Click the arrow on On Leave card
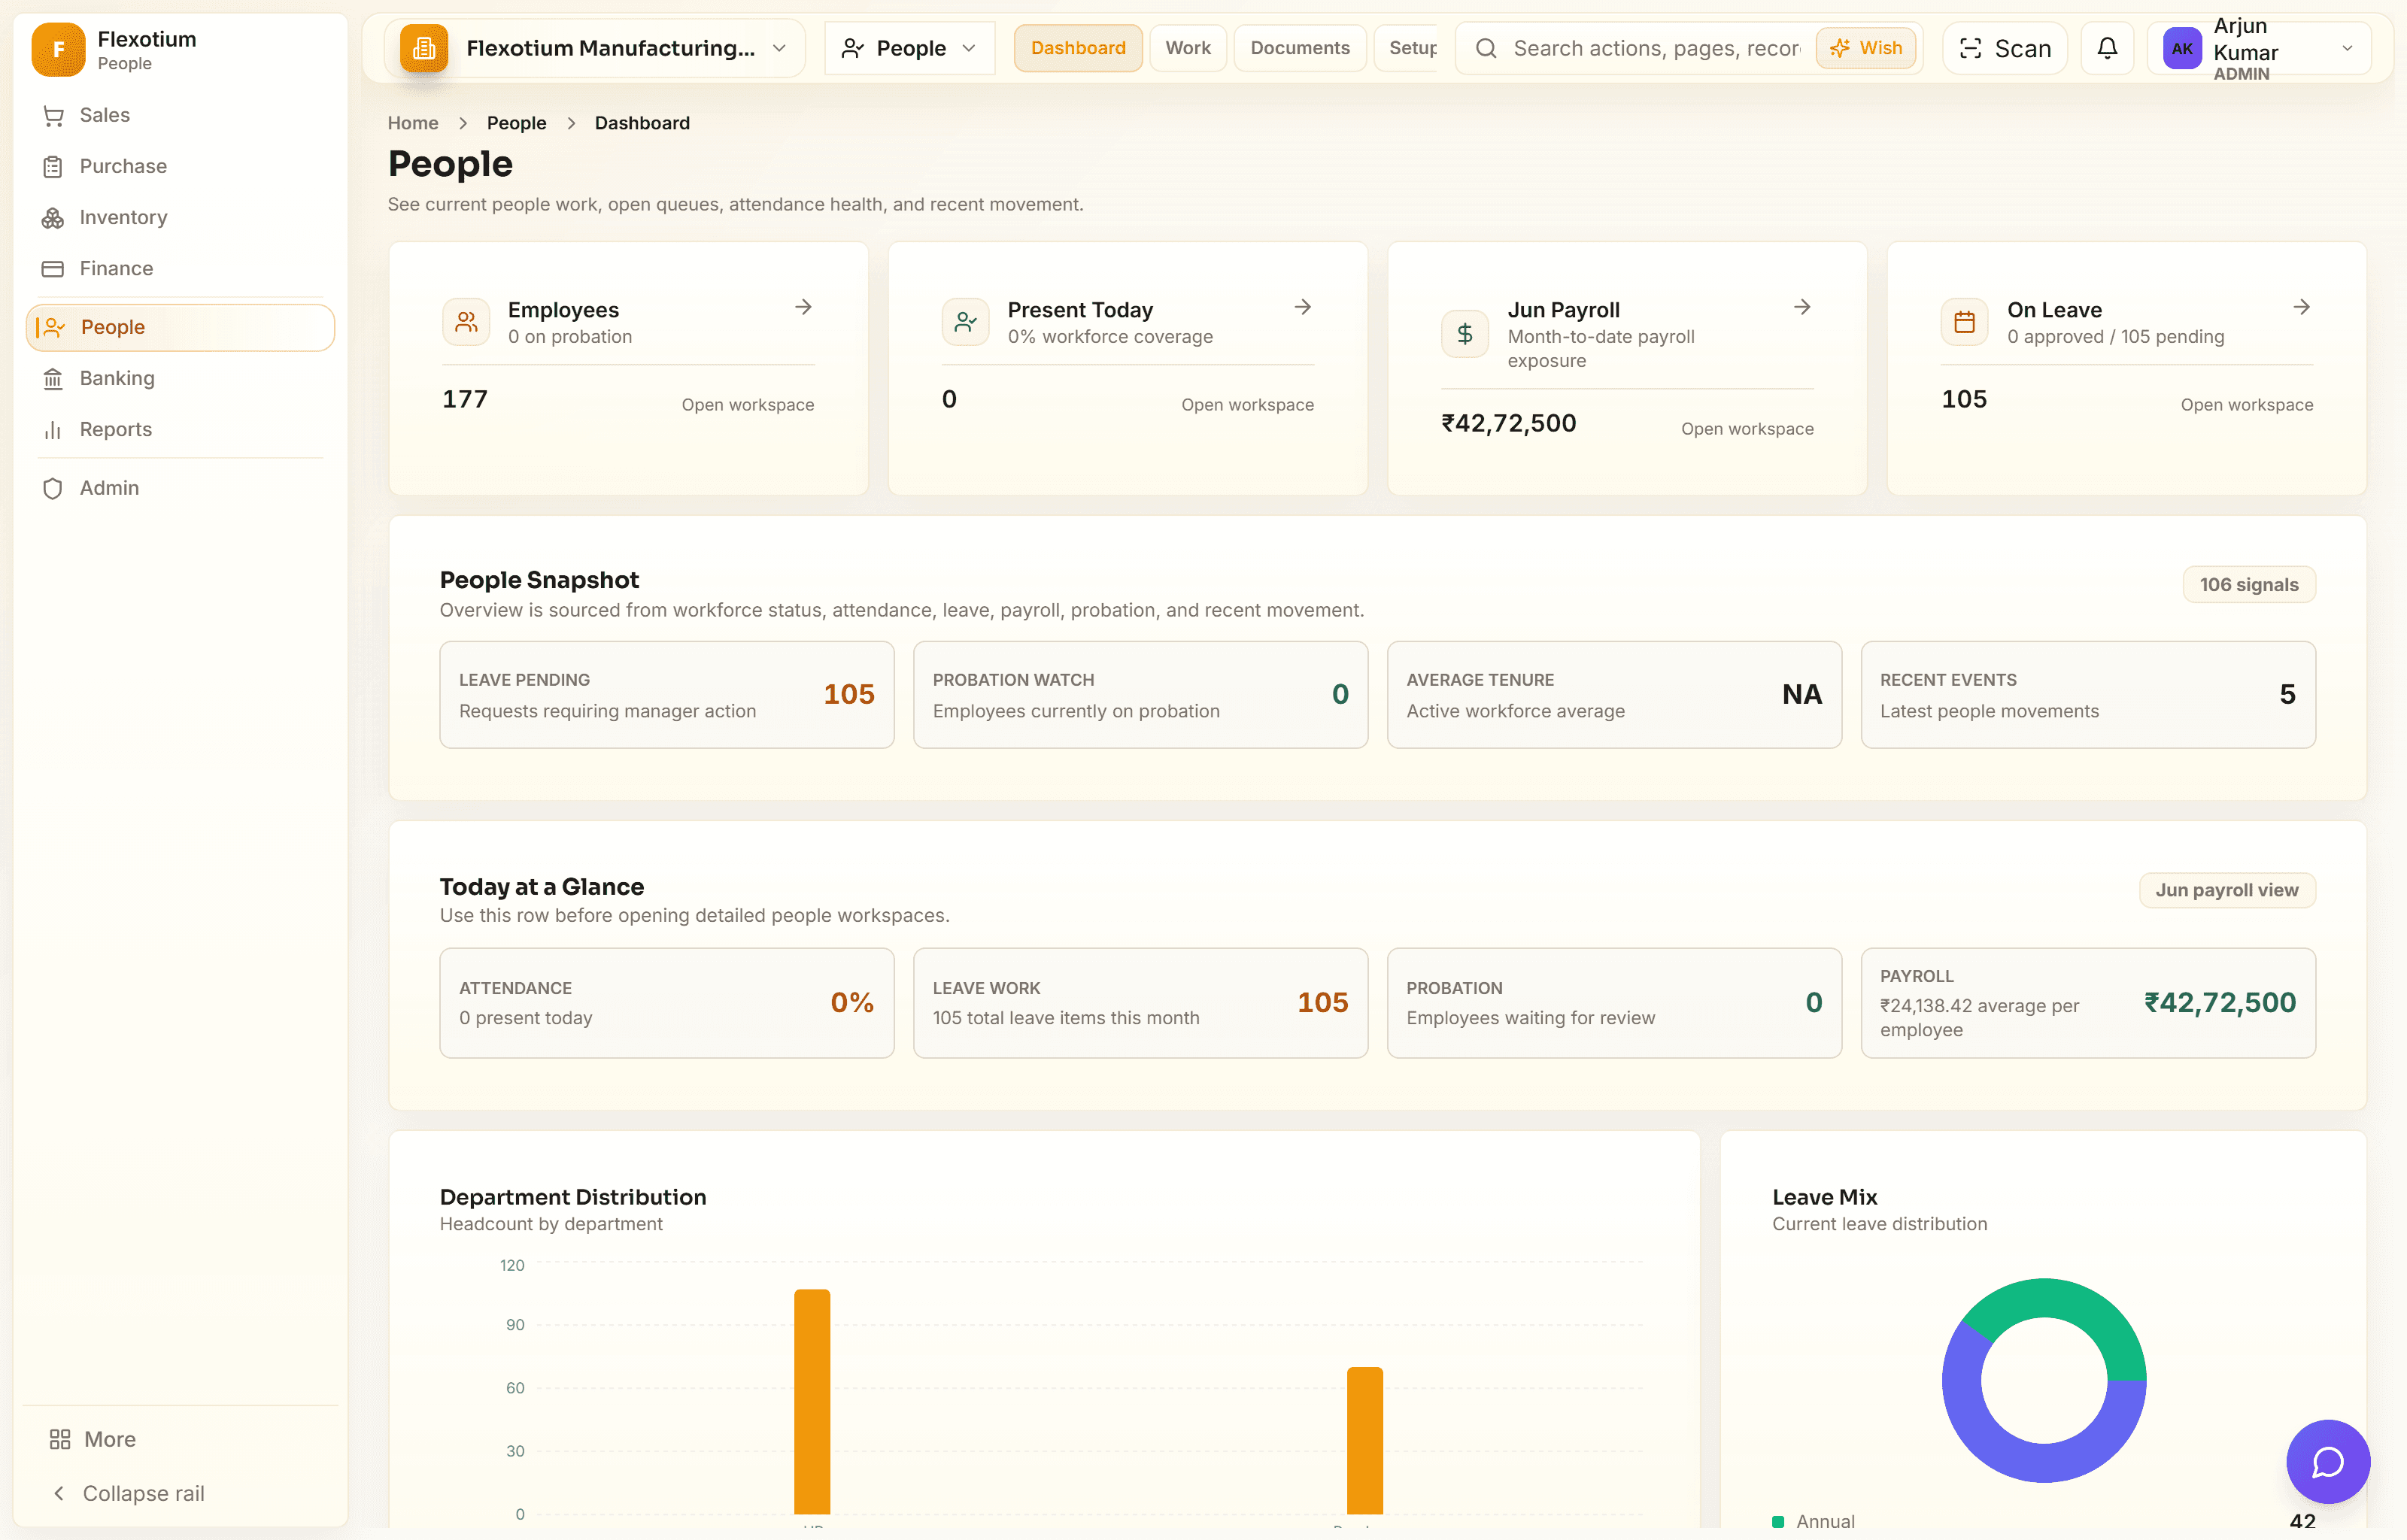The image size is (2407, 1540). pos(2301,307)
